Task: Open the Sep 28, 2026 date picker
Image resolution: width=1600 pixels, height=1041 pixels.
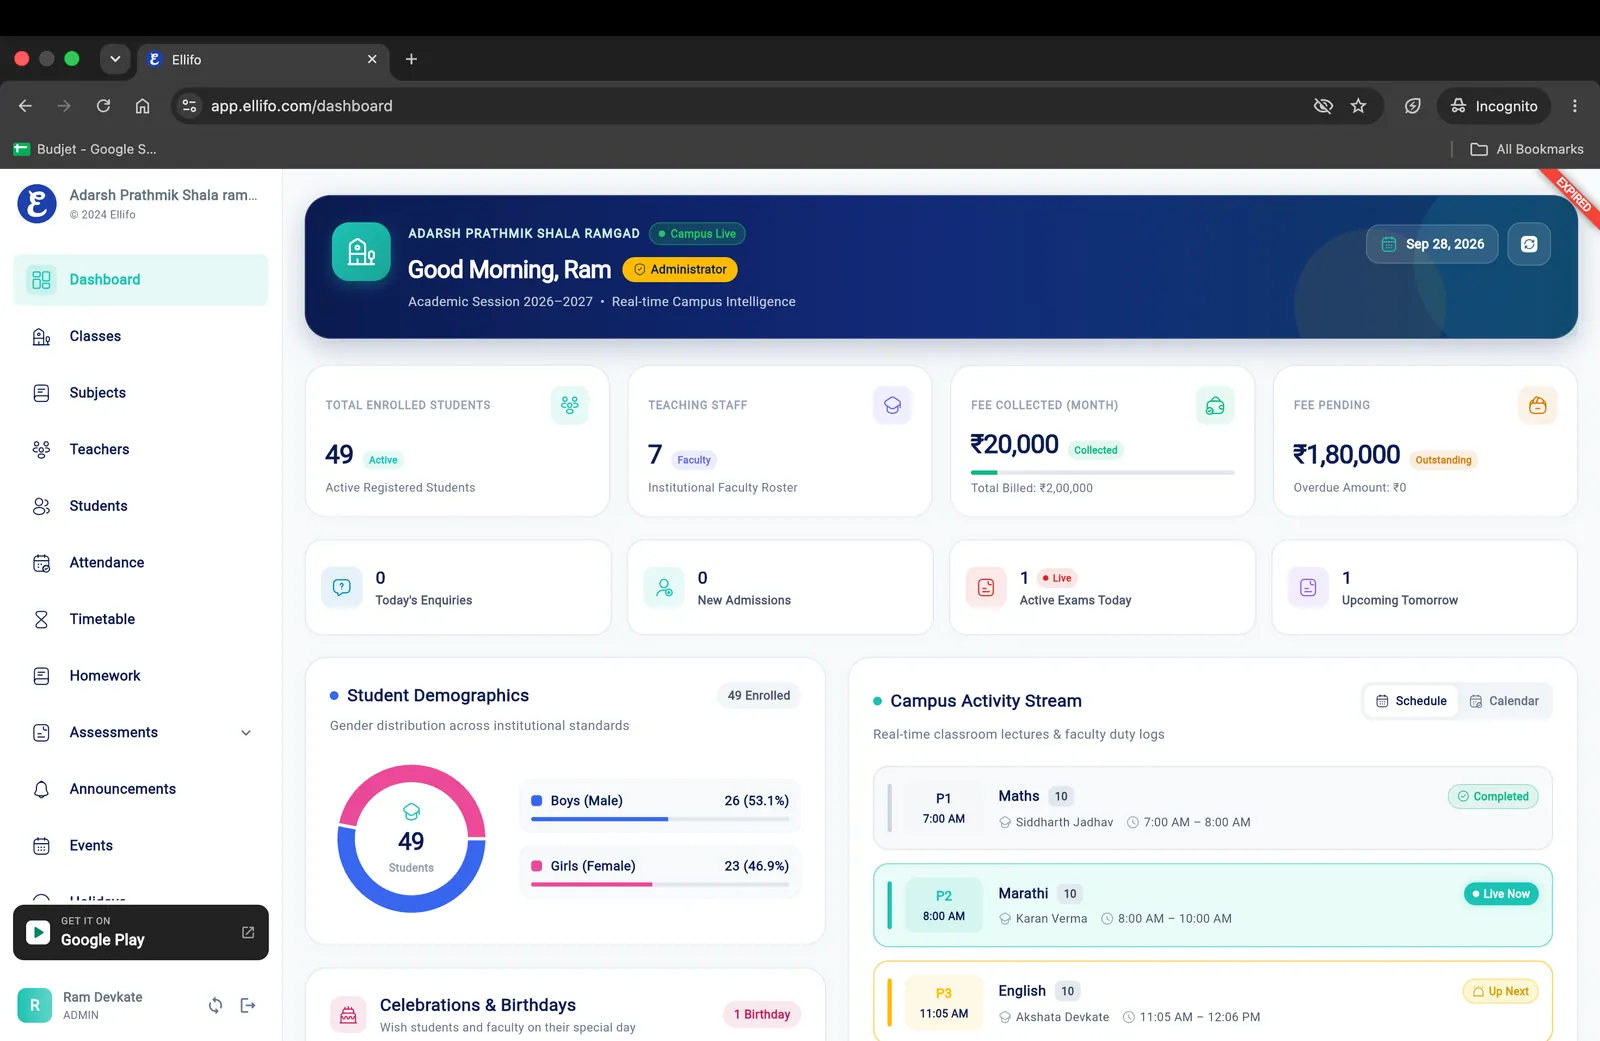Action: tap(1432, 244)
